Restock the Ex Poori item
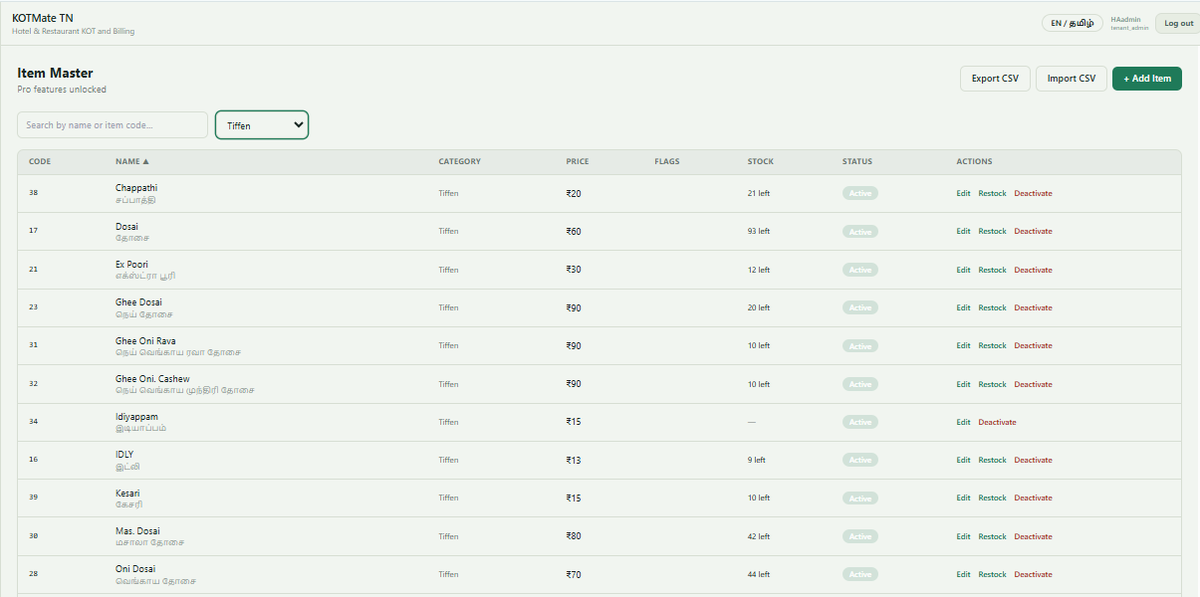The width and height of the screenshot is (1200, 597). coord(992,270)
